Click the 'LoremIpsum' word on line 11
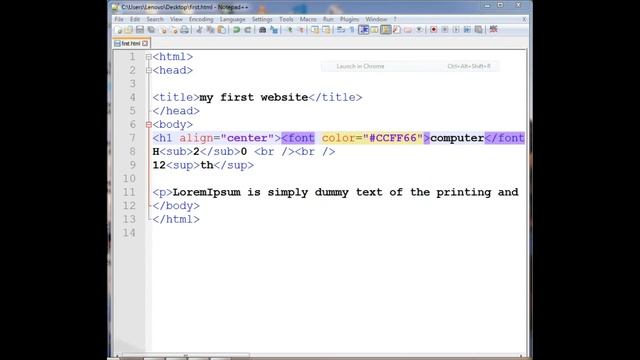The width and height of the screenshot is (640, 360). [x=207, y=192]
